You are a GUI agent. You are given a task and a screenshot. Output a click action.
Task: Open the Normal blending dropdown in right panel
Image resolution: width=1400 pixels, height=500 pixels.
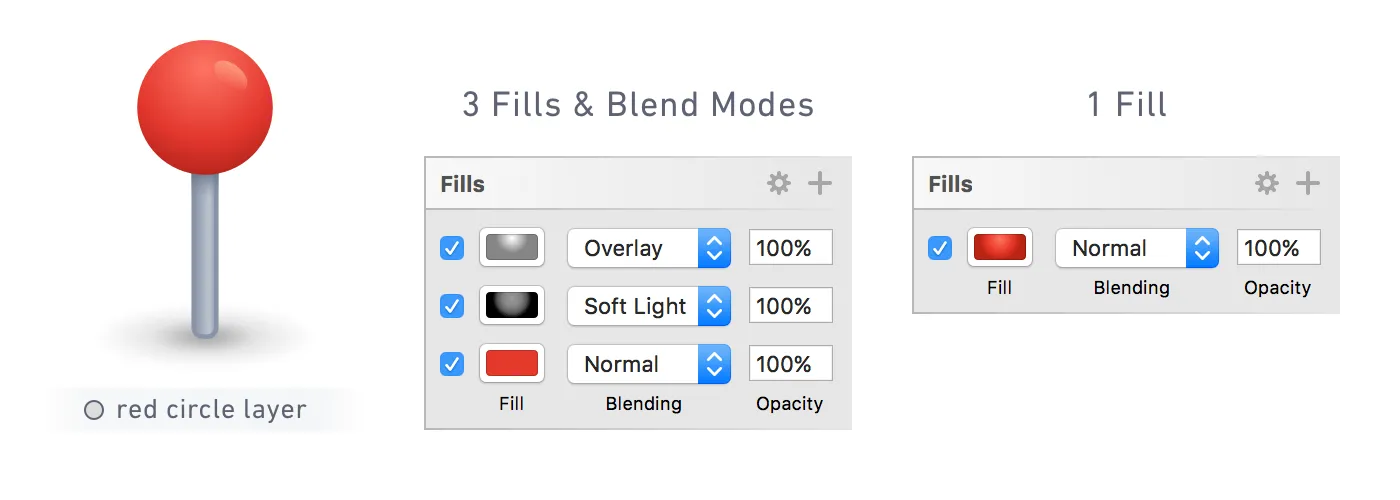[1137, 248]
